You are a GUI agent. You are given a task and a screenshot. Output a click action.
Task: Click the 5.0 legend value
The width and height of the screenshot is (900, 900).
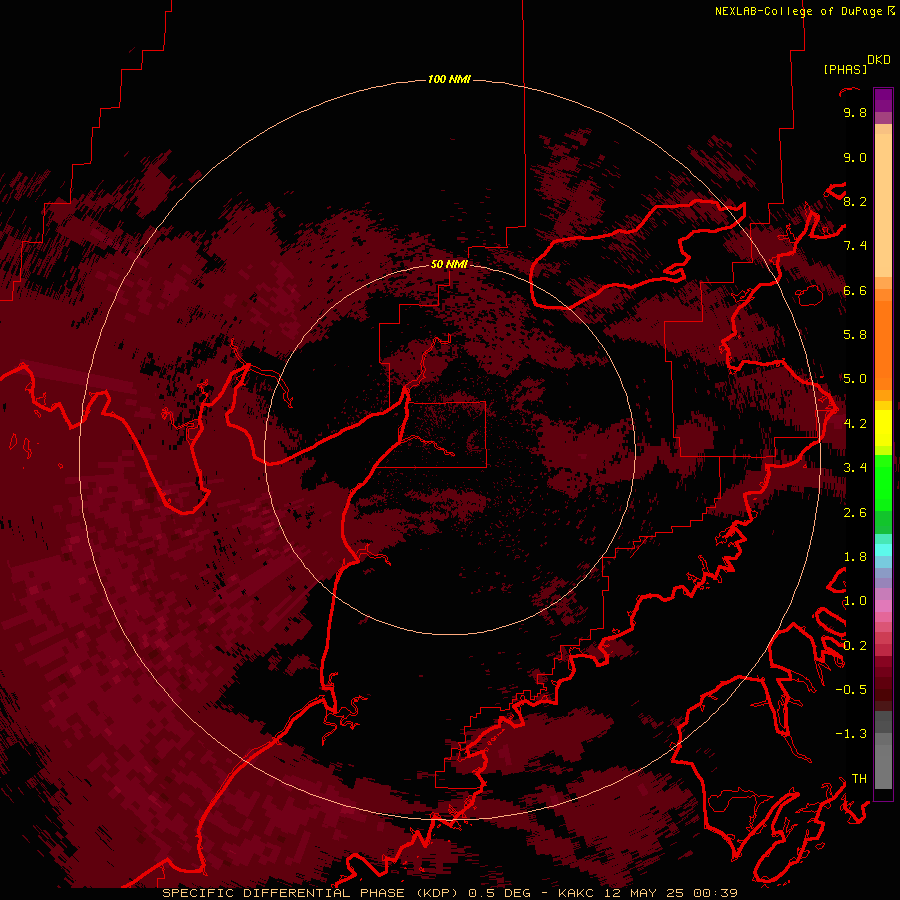855,379
